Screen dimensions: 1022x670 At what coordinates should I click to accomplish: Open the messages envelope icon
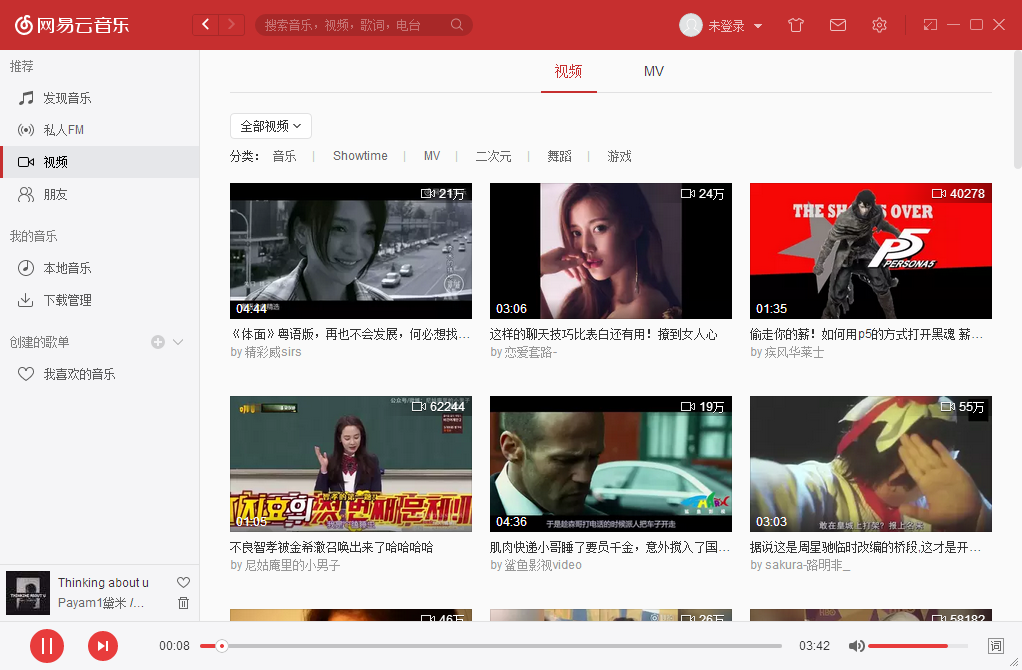(838, 25)
